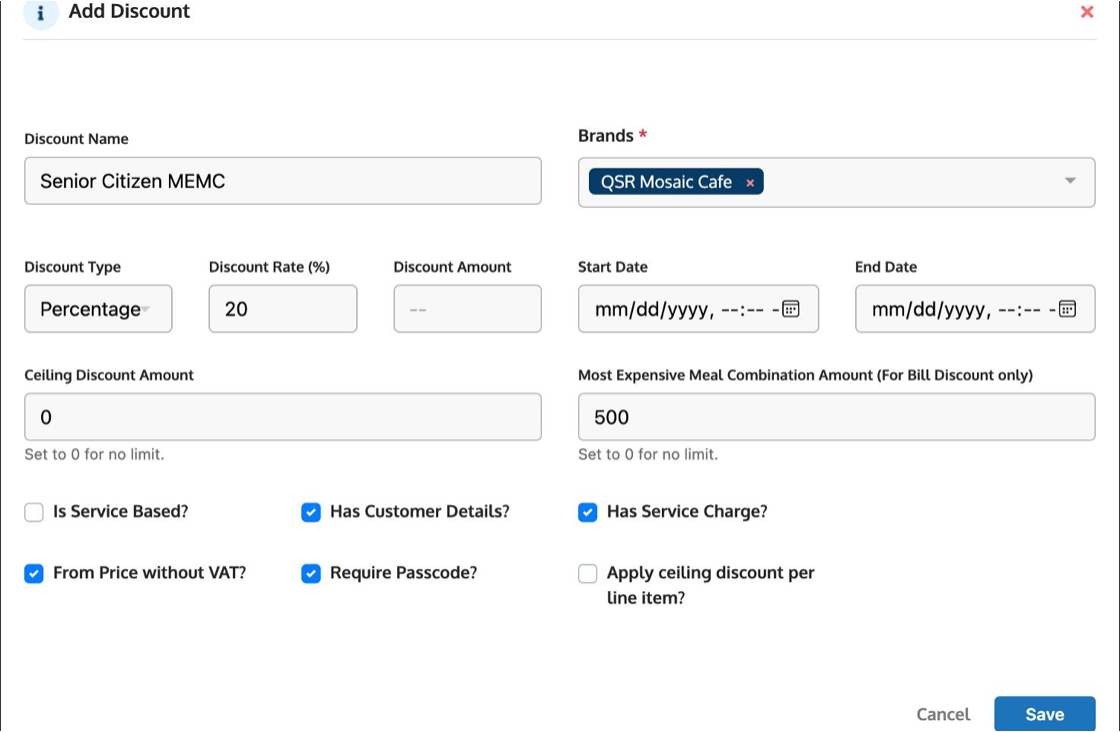Viewport: 1120px width, 732px height.
Task: Uncheck Require Passcode checkbox
Action: (x=311, y=573)
